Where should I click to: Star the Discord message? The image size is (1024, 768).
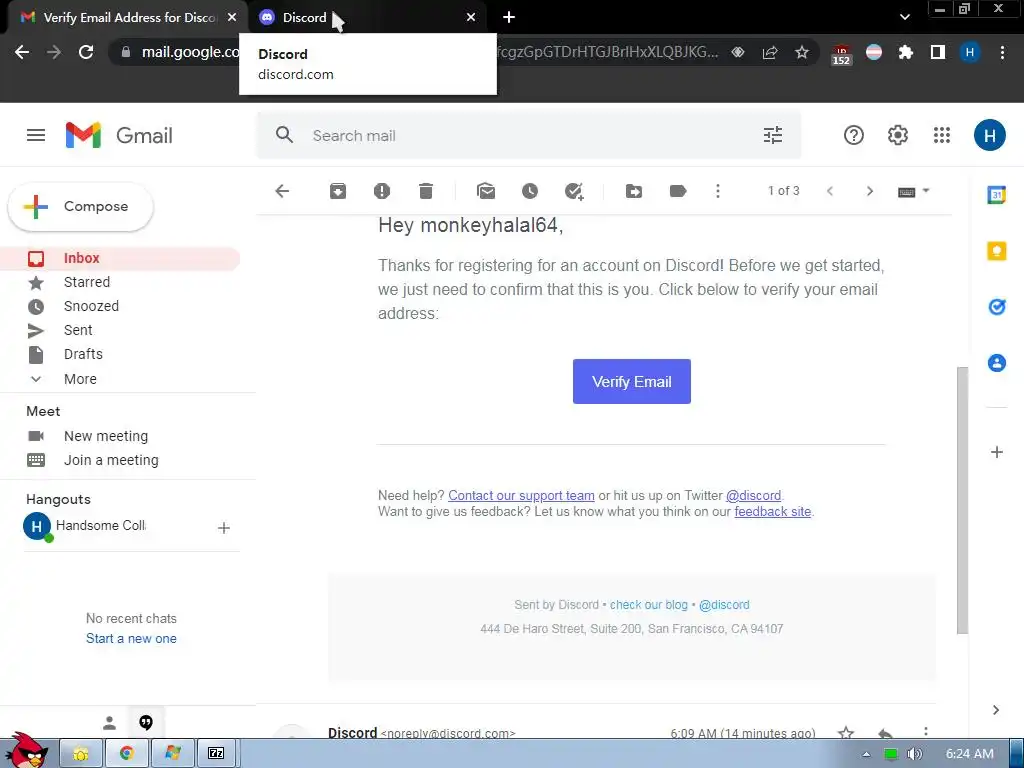(x=846, y=733)
